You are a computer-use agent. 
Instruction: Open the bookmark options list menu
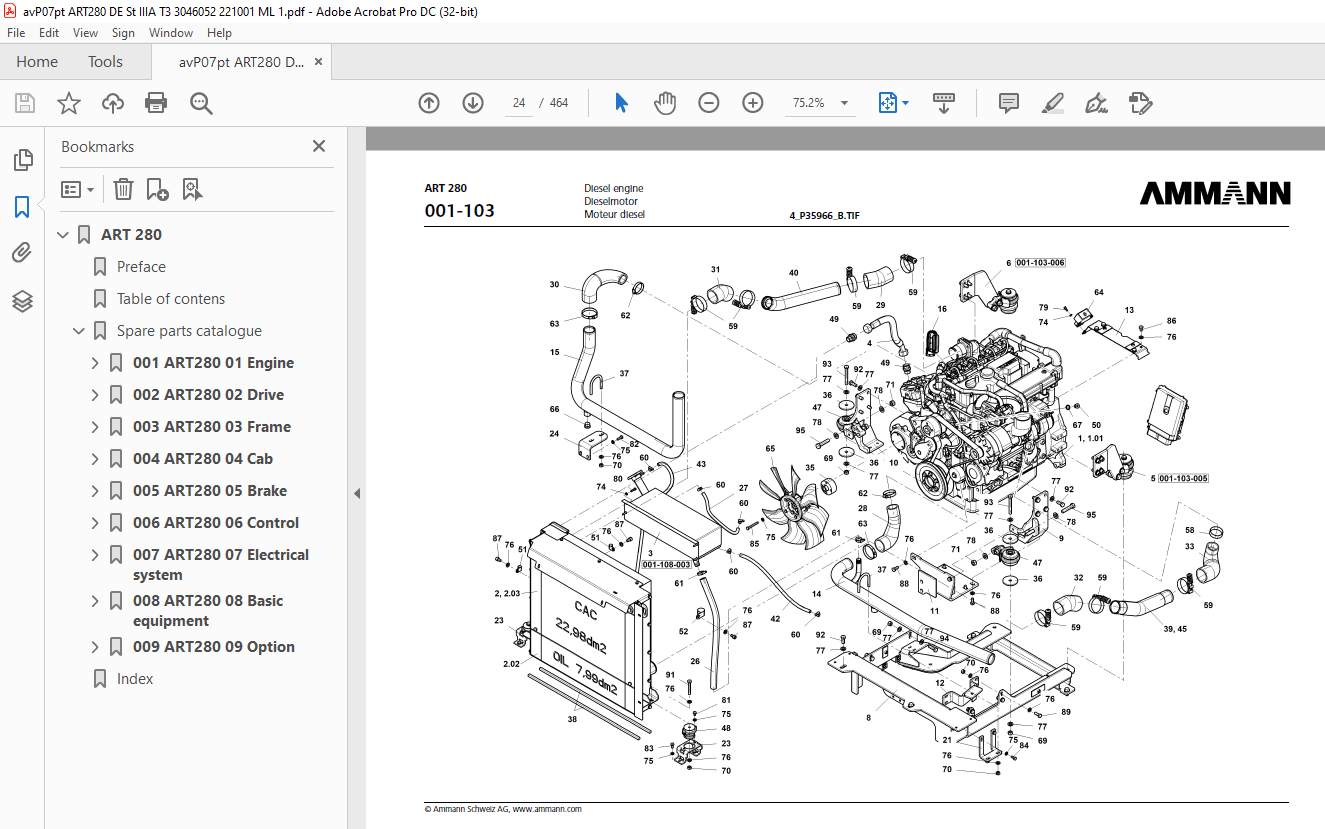tap(77, 189)
